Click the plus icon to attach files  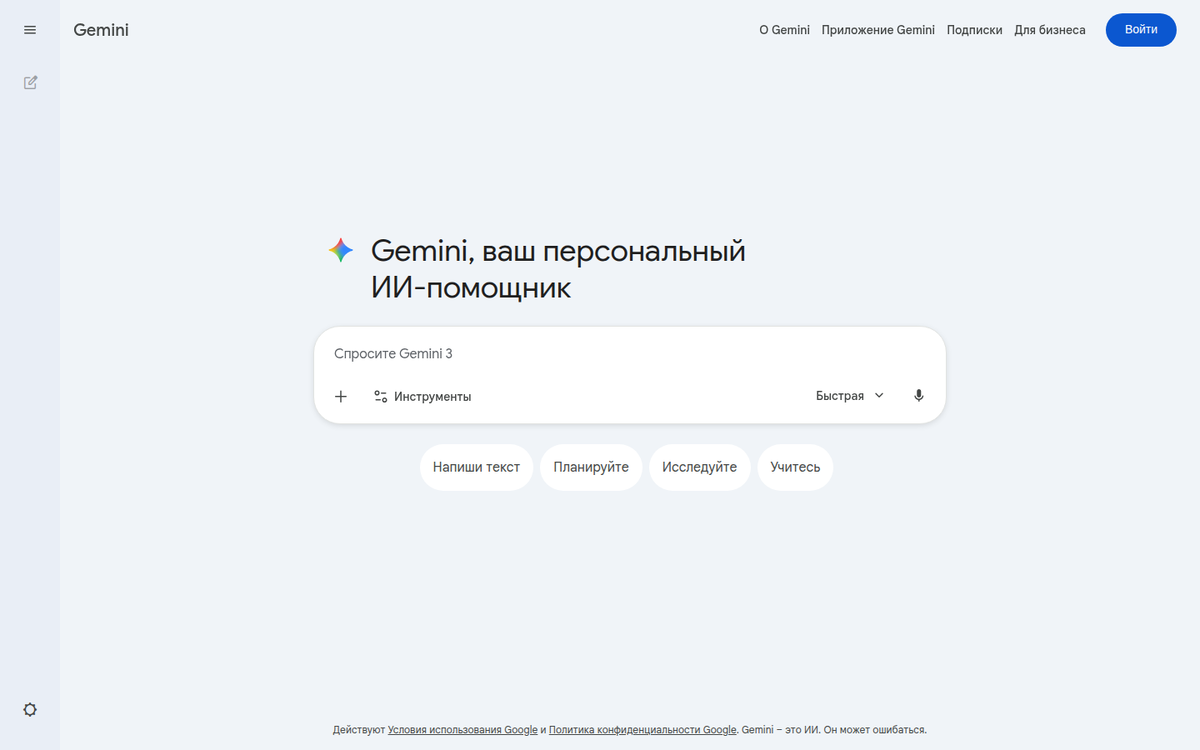(340, 396)
